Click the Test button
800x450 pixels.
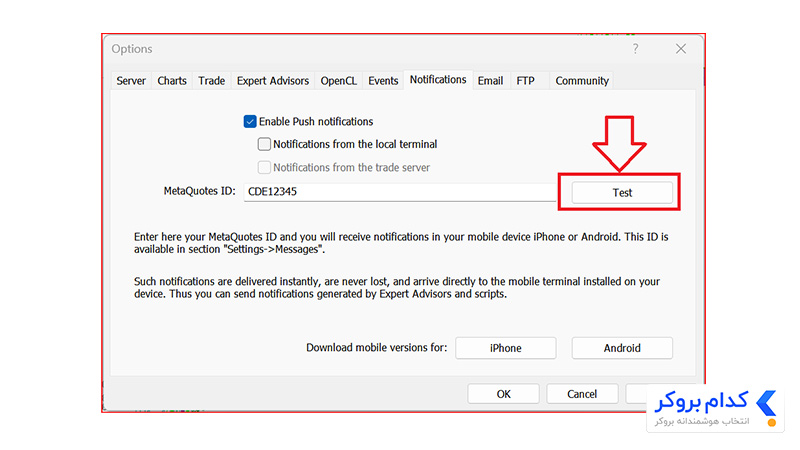(x=622, y=192)
